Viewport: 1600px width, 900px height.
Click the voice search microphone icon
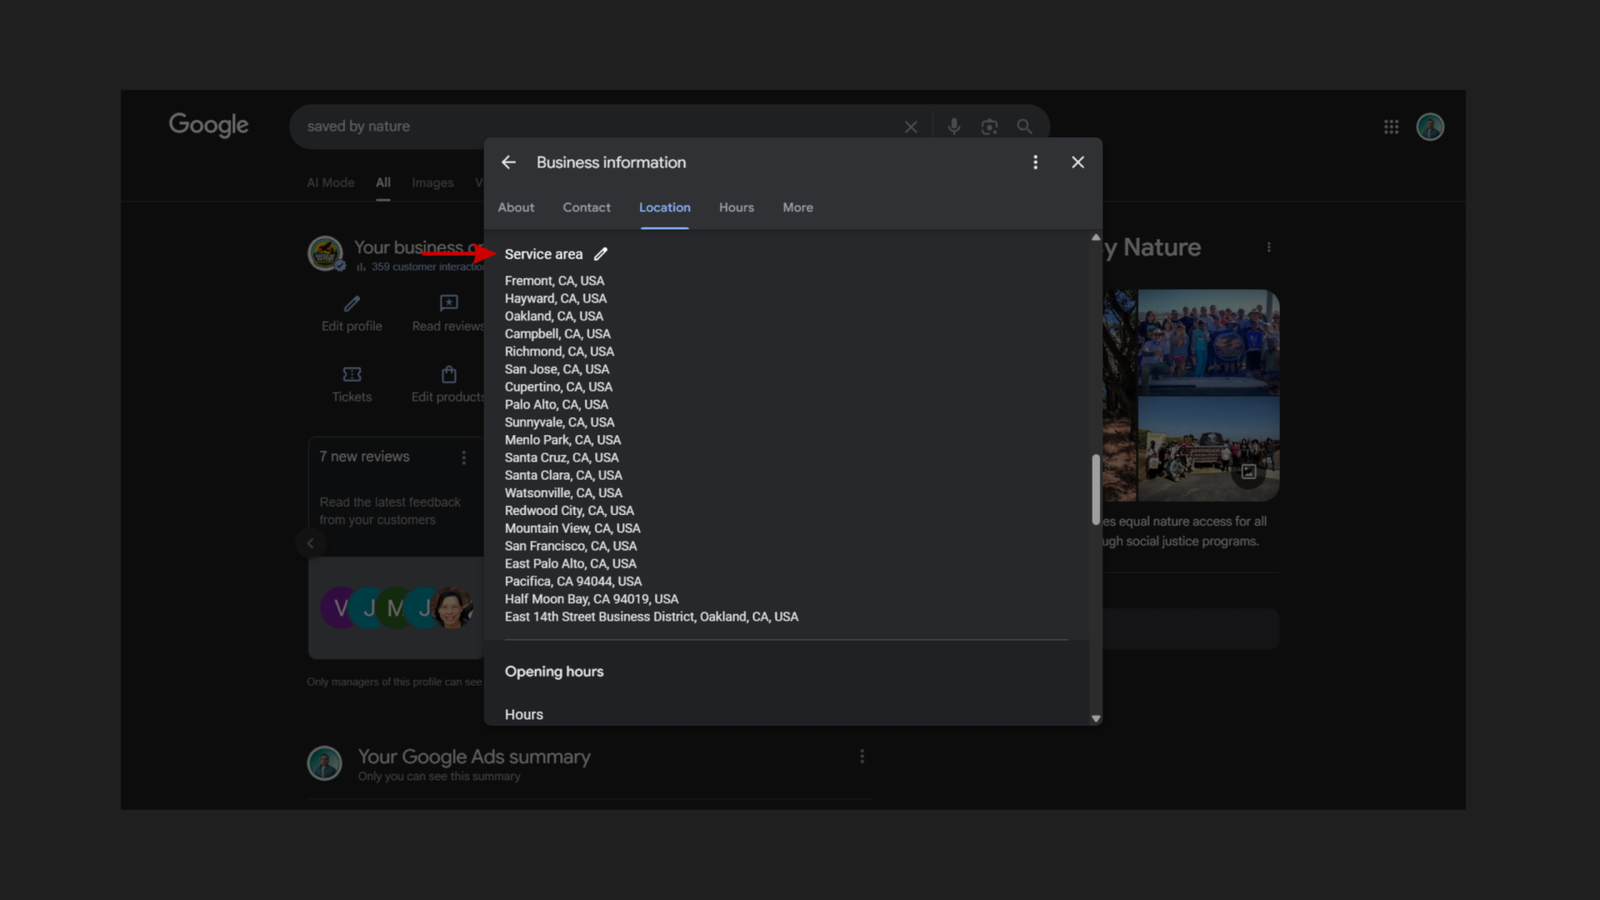(954, 127)
